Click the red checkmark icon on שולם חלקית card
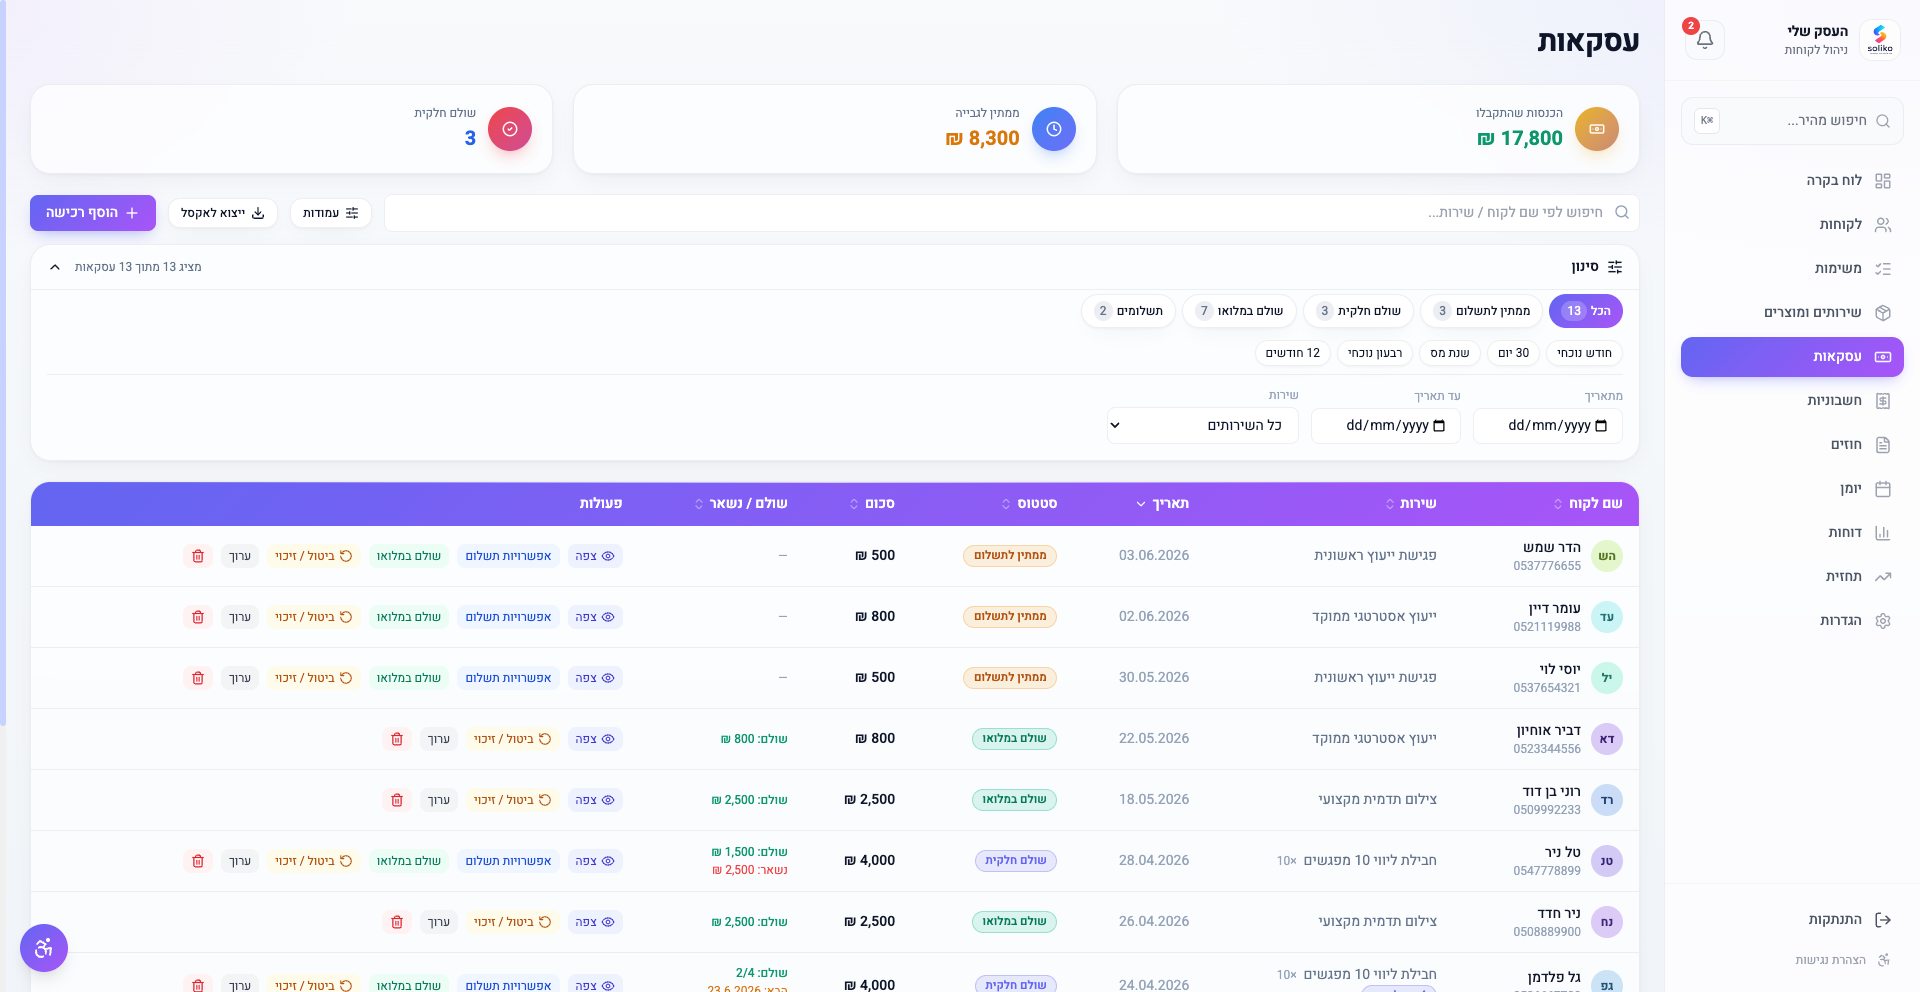Screen dimensions: 1920x992 coord(510,129)
